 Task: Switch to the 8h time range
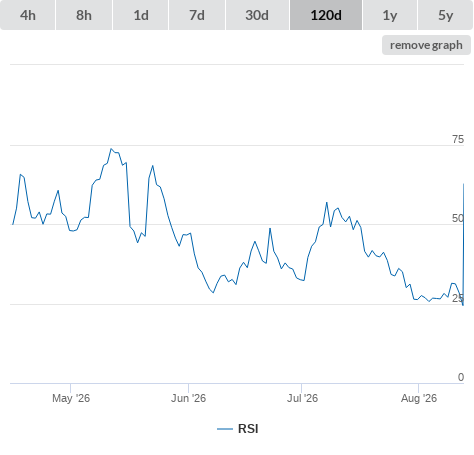click(84, 15)
